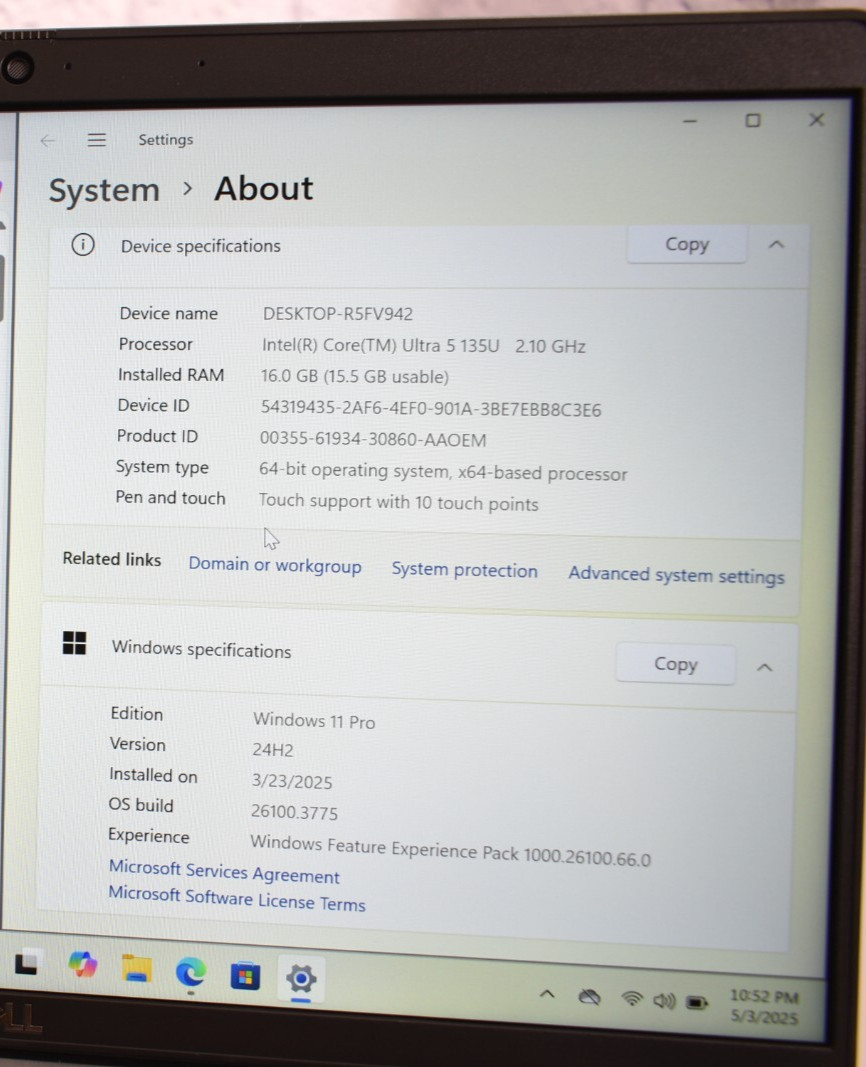This screenshot has height=1067, width=866.
Task: Click the volume speaker tray icon
Action: (x=664, y=1000)
